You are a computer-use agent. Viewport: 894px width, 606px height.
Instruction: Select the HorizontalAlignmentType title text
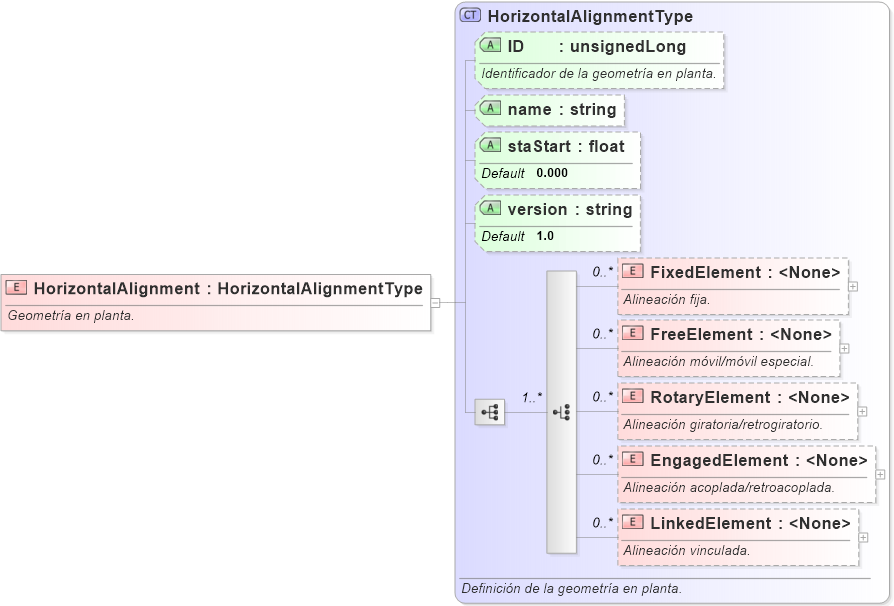pos(590,17)
